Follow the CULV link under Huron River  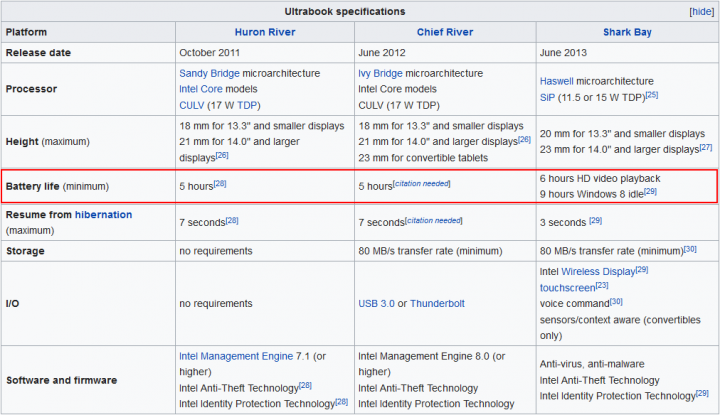191,106
